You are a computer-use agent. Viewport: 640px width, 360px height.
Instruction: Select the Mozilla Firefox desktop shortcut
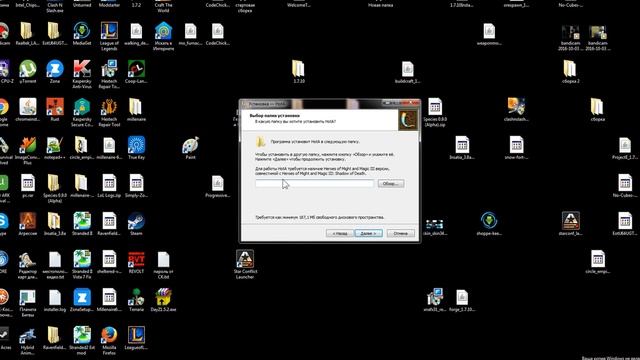click(109, 340)
